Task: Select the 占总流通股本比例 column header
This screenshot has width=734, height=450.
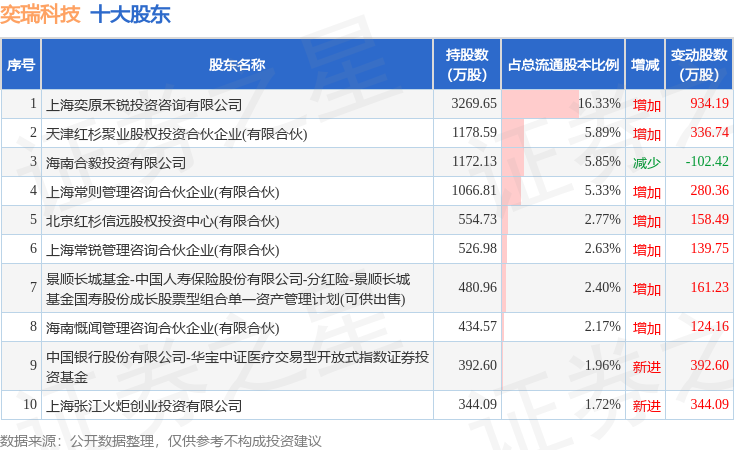Action: tap(563, 65)
